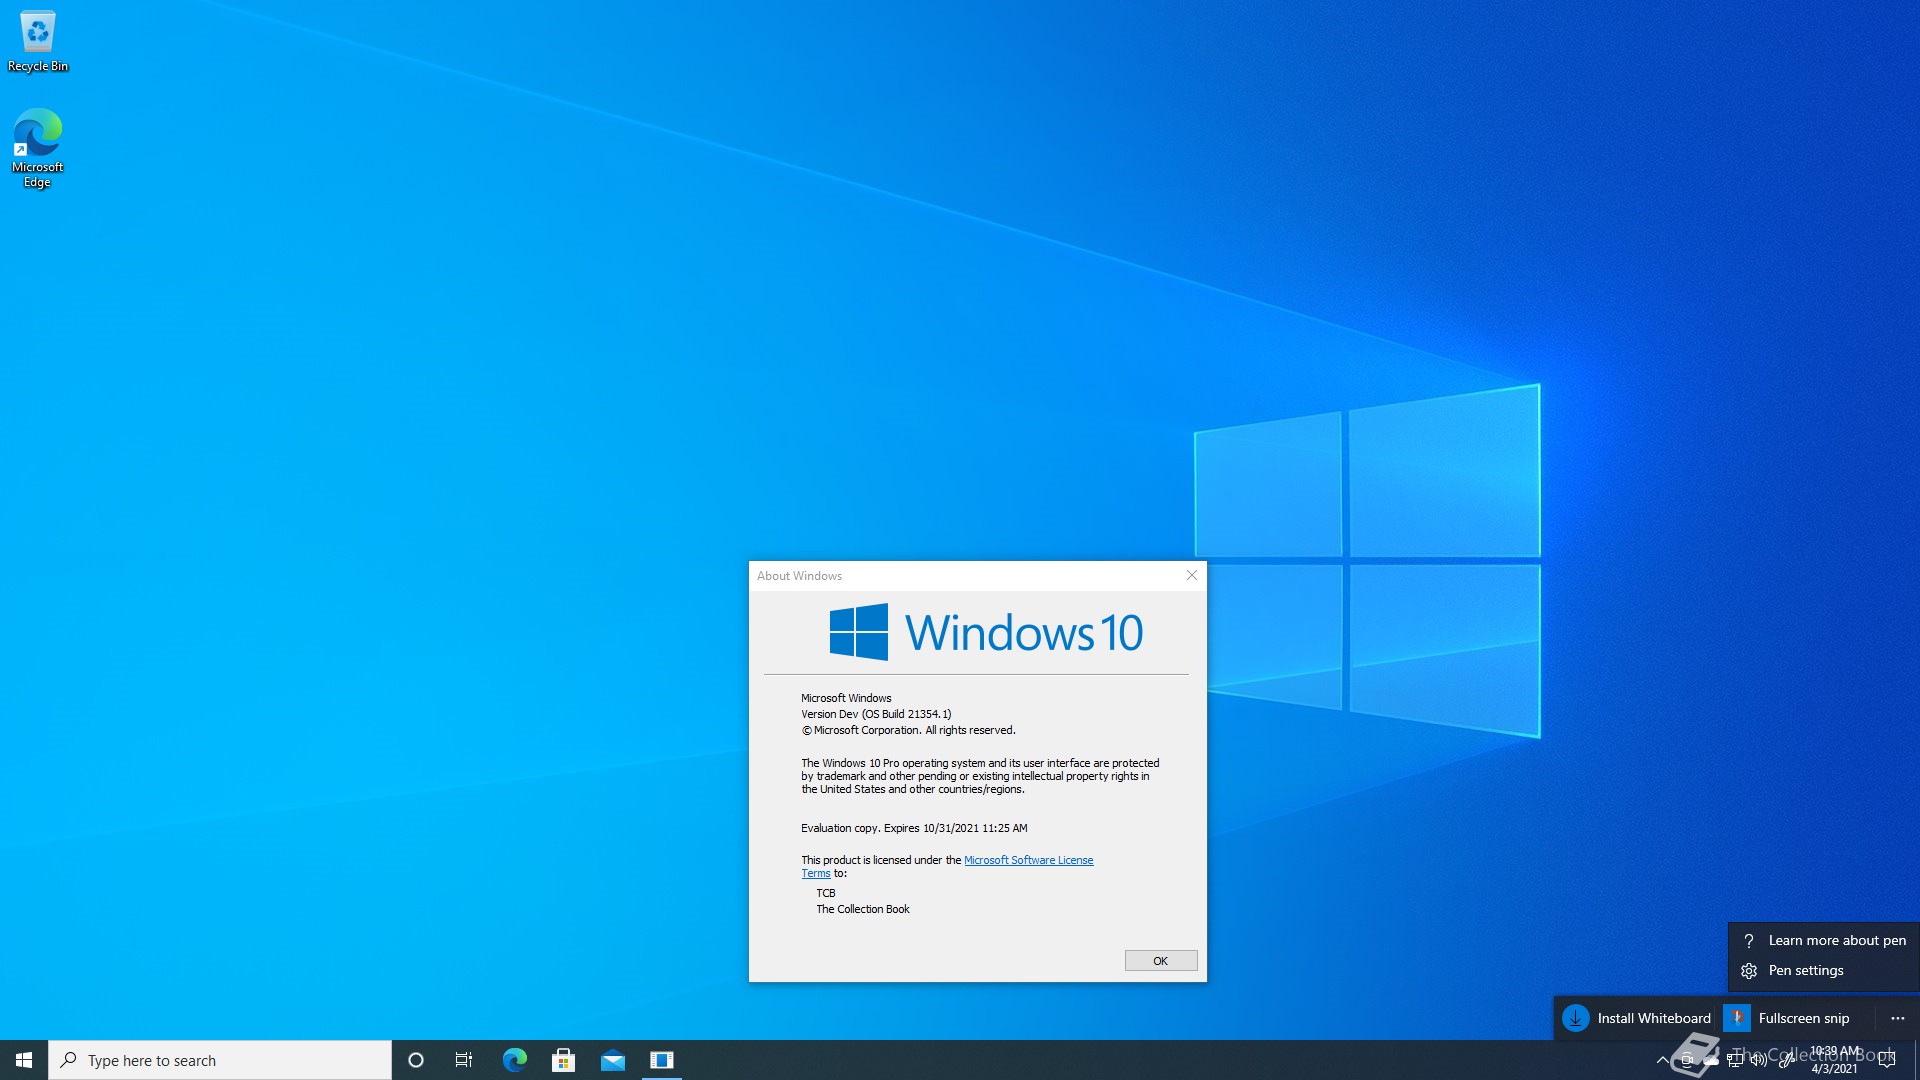Click the 'Microsoft Windows' heading text
The height and width of the screenshot is (1080, 1920).
[x=846, y=698]
